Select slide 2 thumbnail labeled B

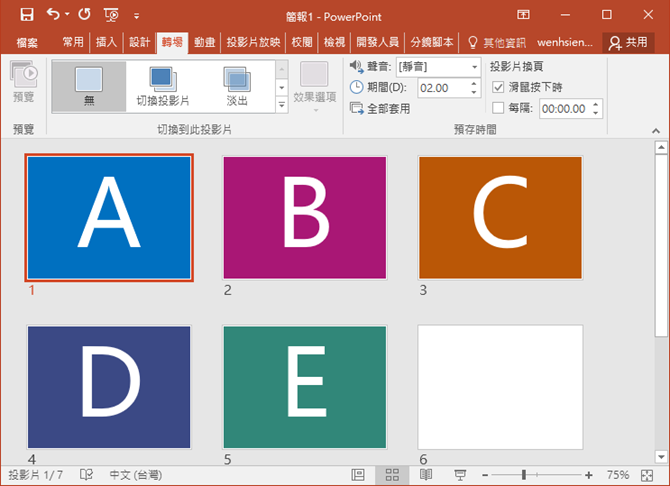305,218
